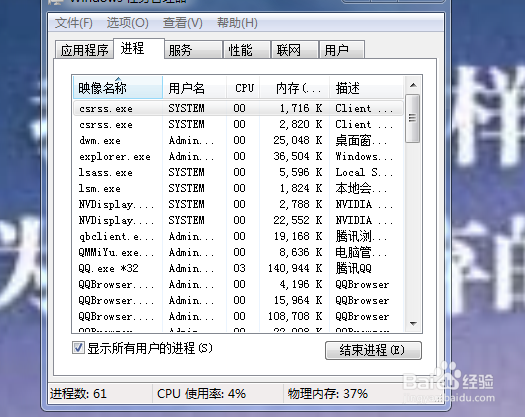Click the 140,944 K memory value
This screenshot has width=525, height=417.
click(295, 268)
